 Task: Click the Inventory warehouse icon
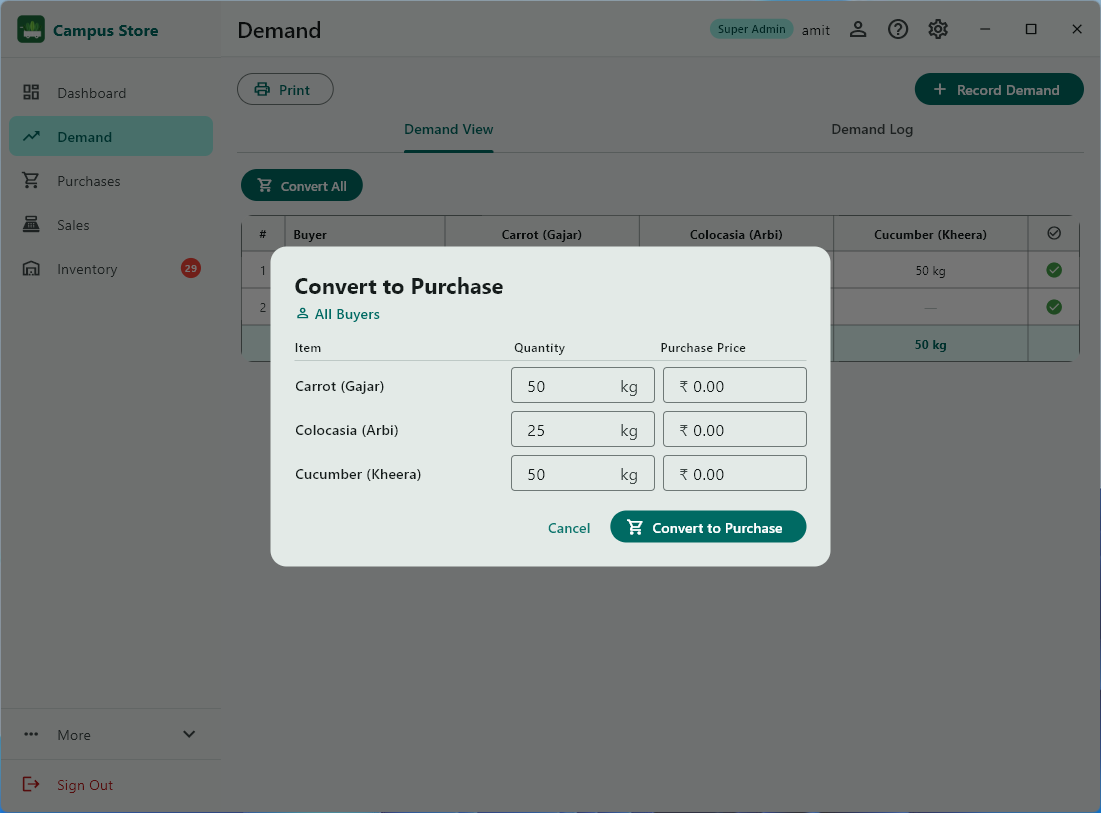point(31,268)
